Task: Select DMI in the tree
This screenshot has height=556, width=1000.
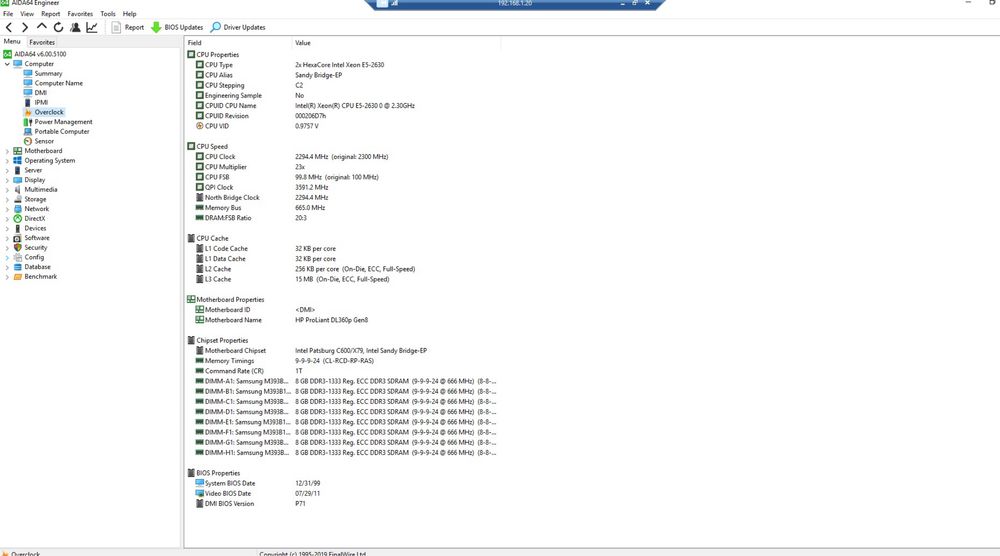Action: coord(41,93)
